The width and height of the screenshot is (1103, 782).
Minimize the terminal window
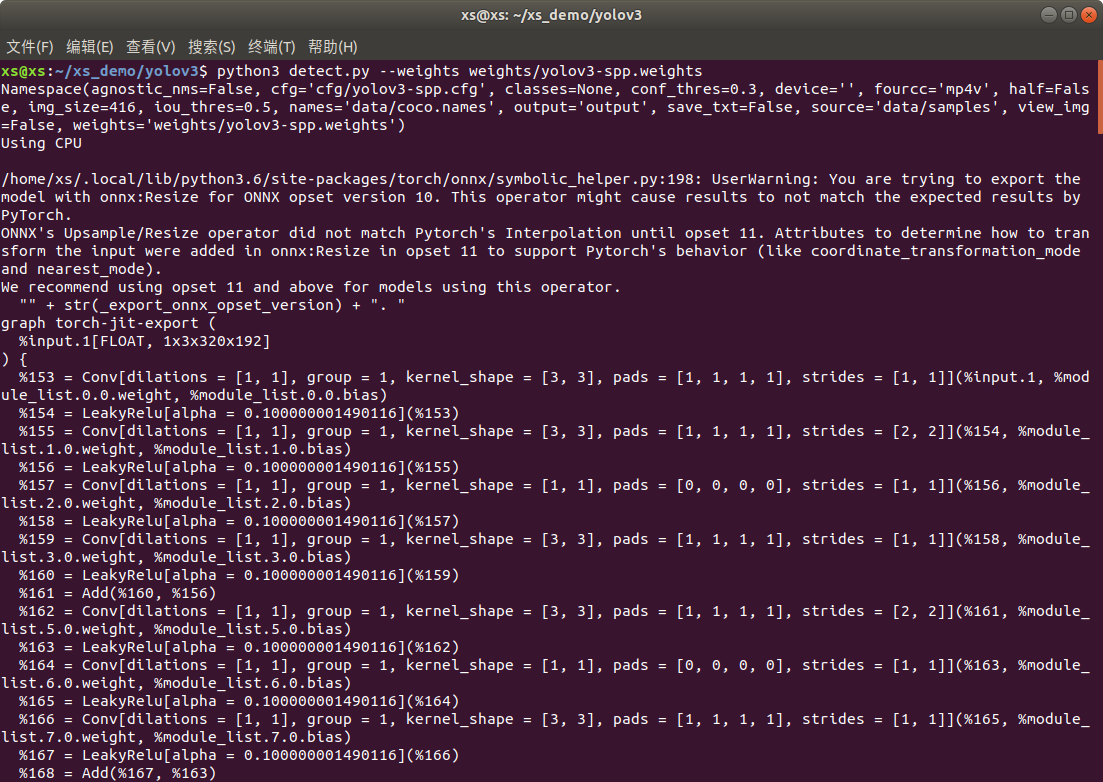pos(1048,15)
